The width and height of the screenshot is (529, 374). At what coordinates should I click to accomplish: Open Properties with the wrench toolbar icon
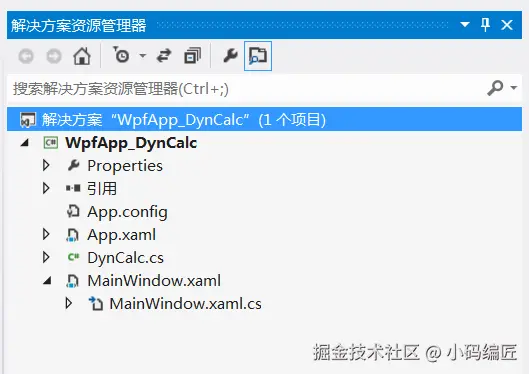coord(231,56)
